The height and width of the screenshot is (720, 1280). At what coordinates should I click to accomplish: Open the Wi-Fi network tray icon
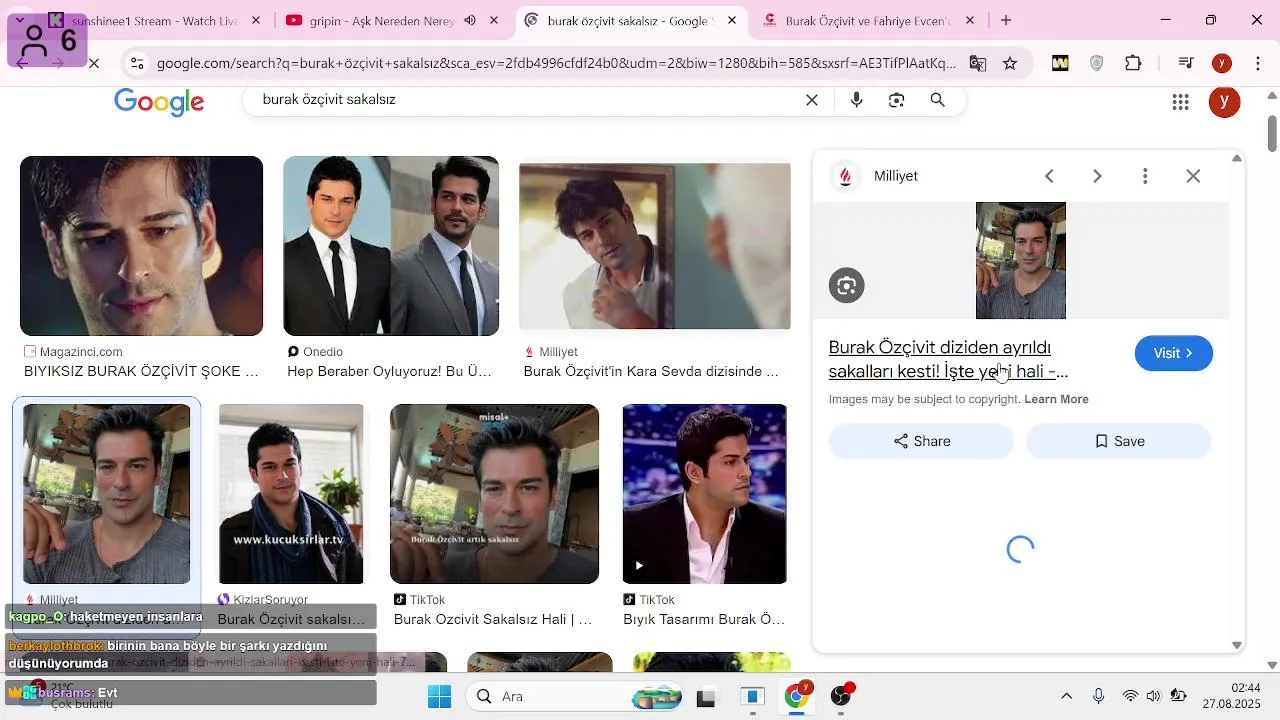pos(1130,697)
